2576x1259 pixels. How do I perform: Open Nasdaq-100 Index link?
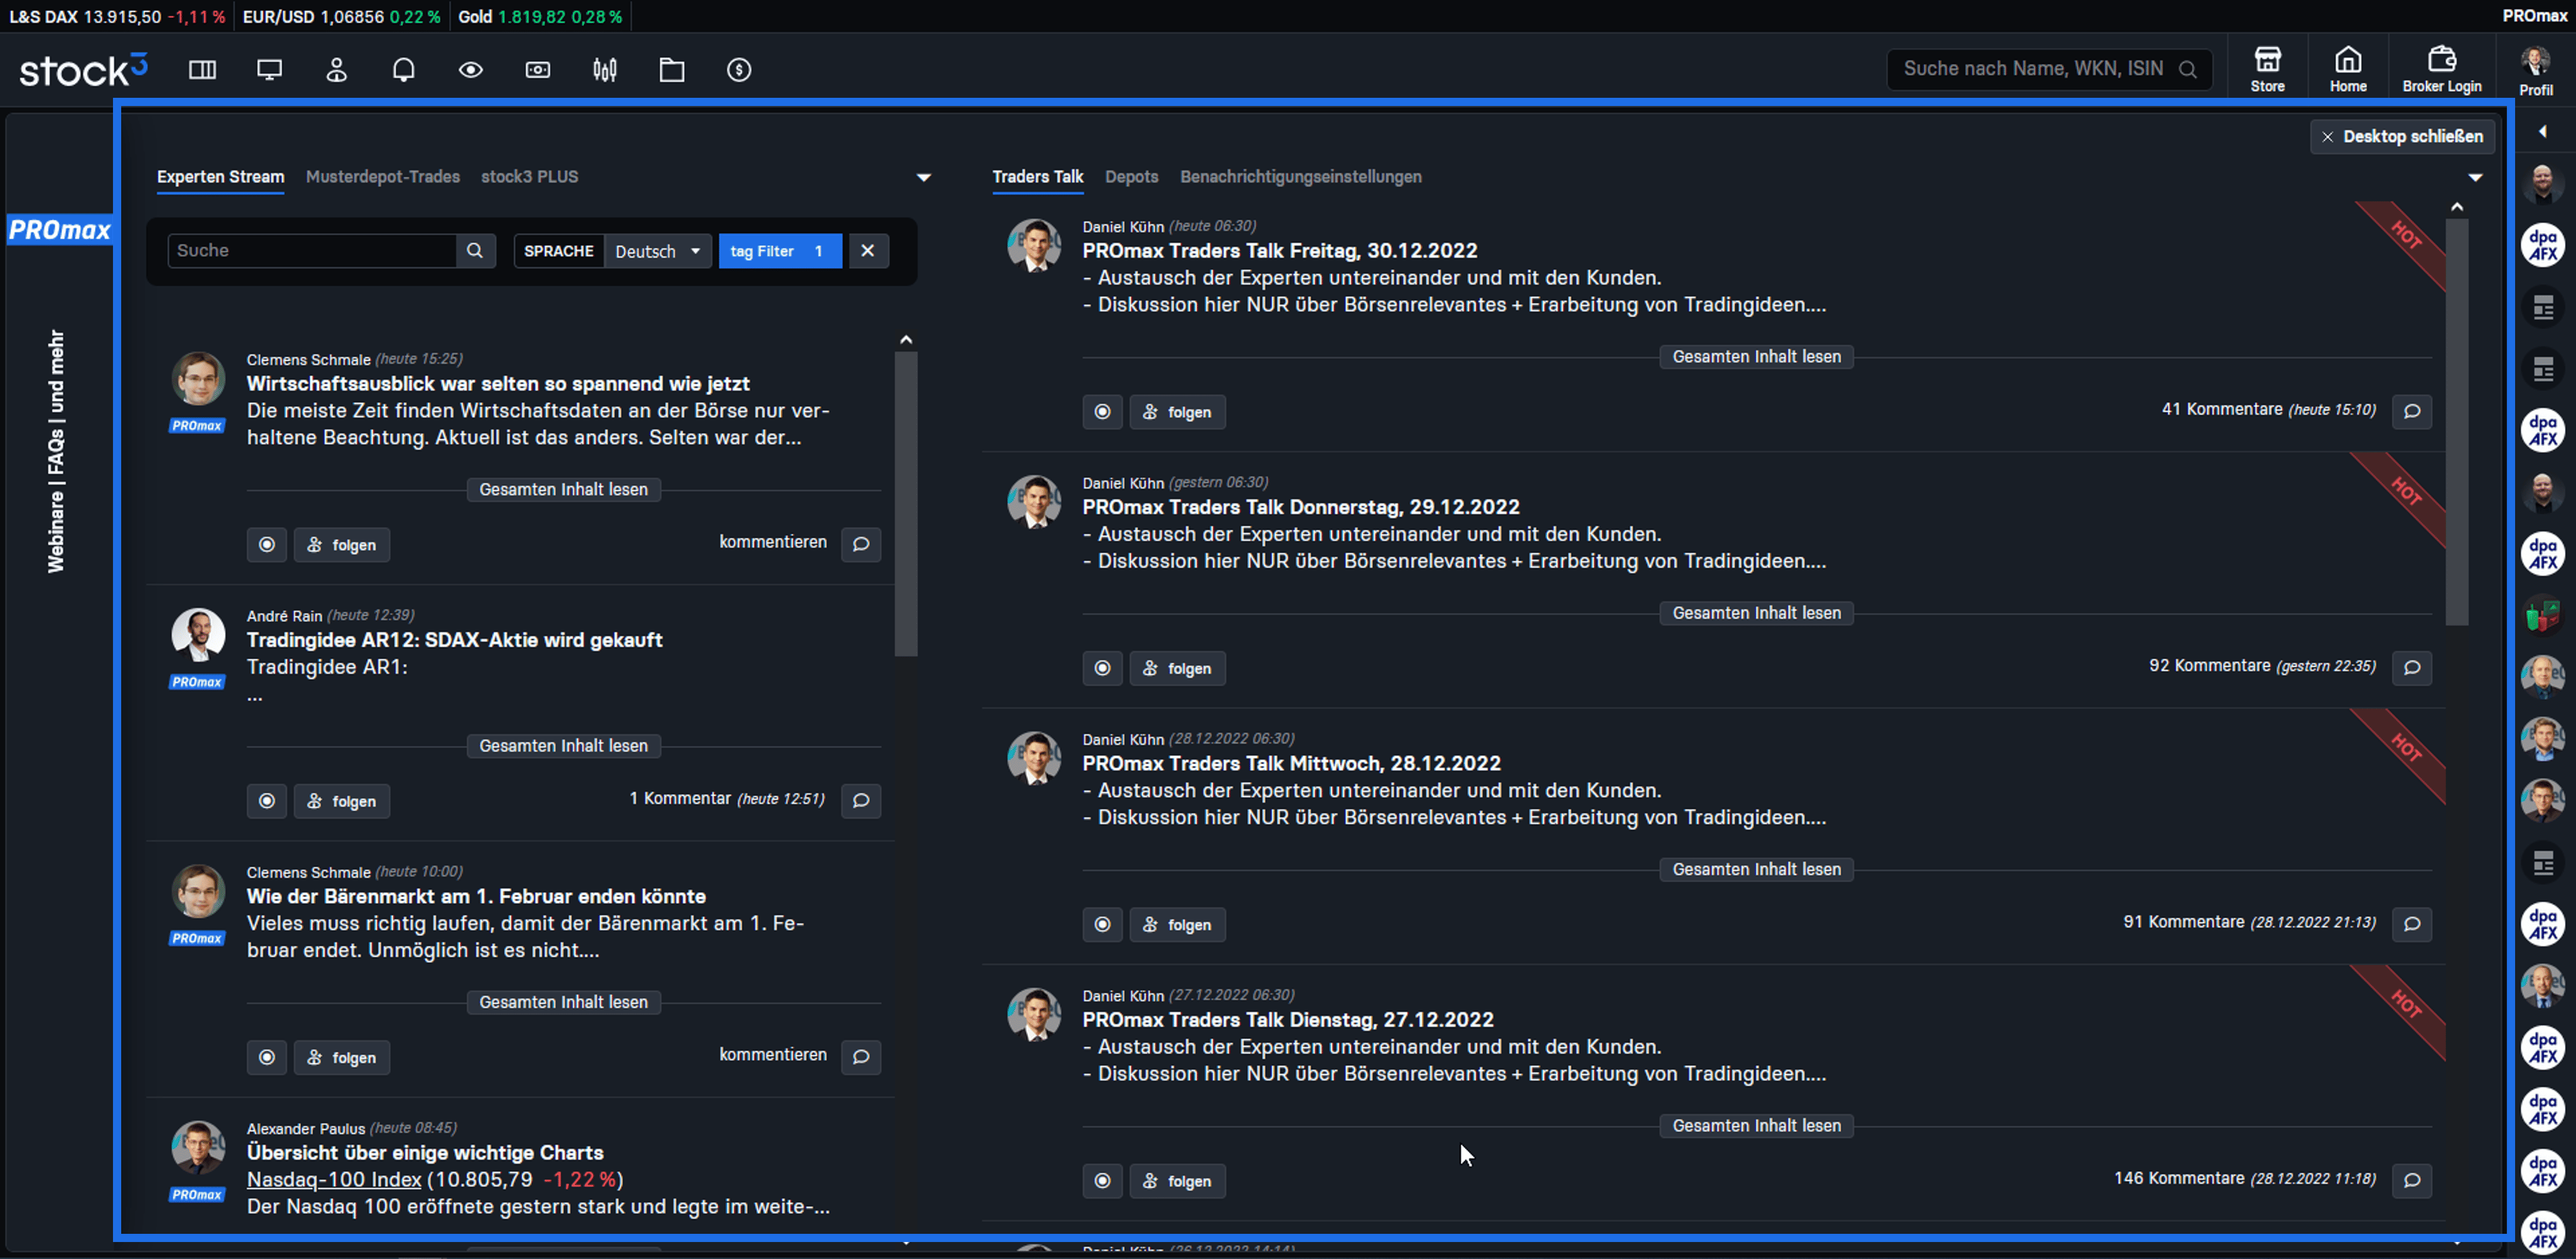334,1180
